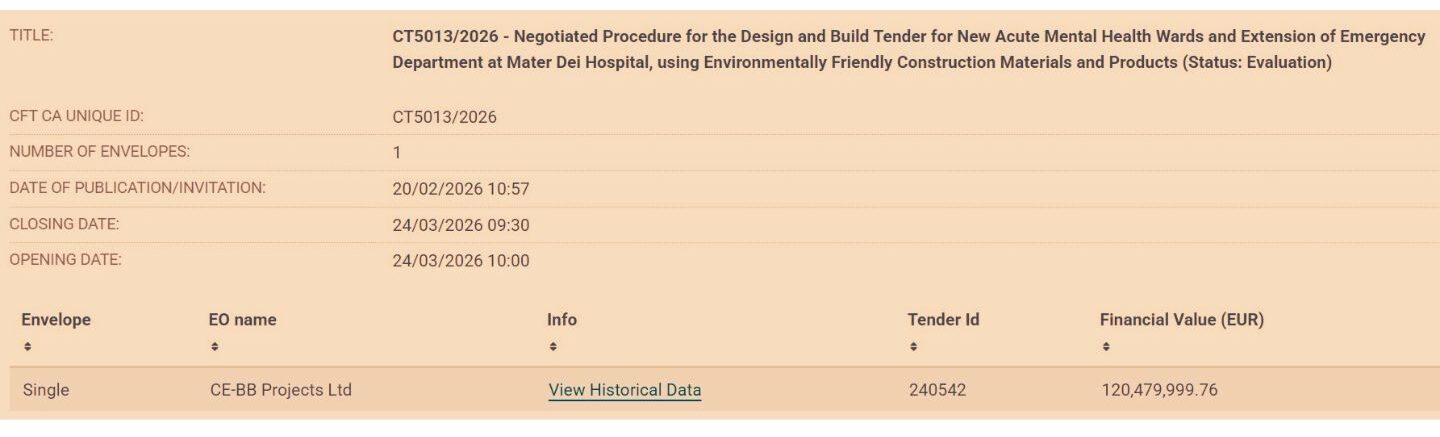Click the Envelope column header
This screenshot has height=437, width=1440.
[x=56, y=320]
